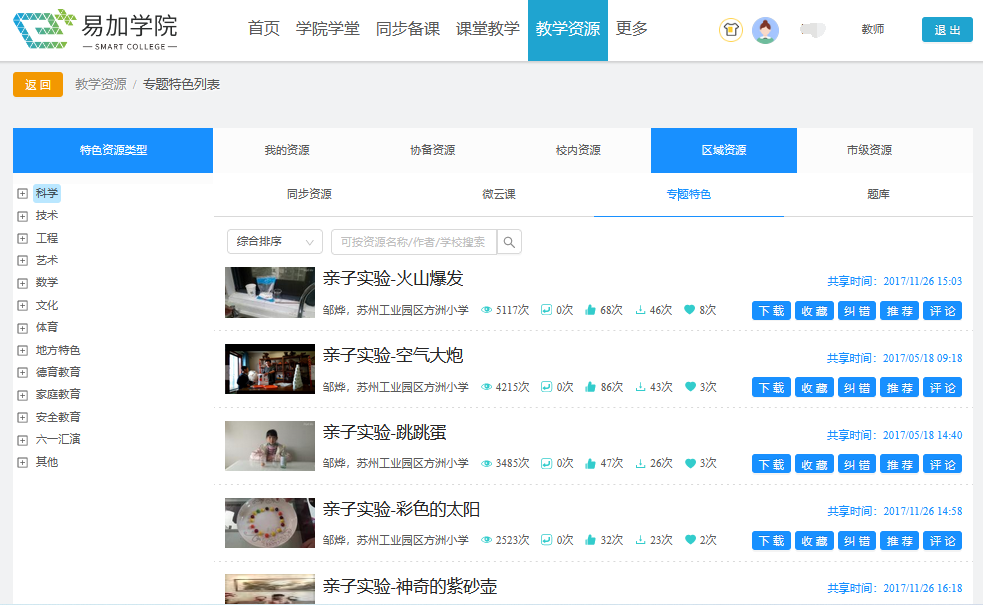Expand the 安全教育 category node

23,418
